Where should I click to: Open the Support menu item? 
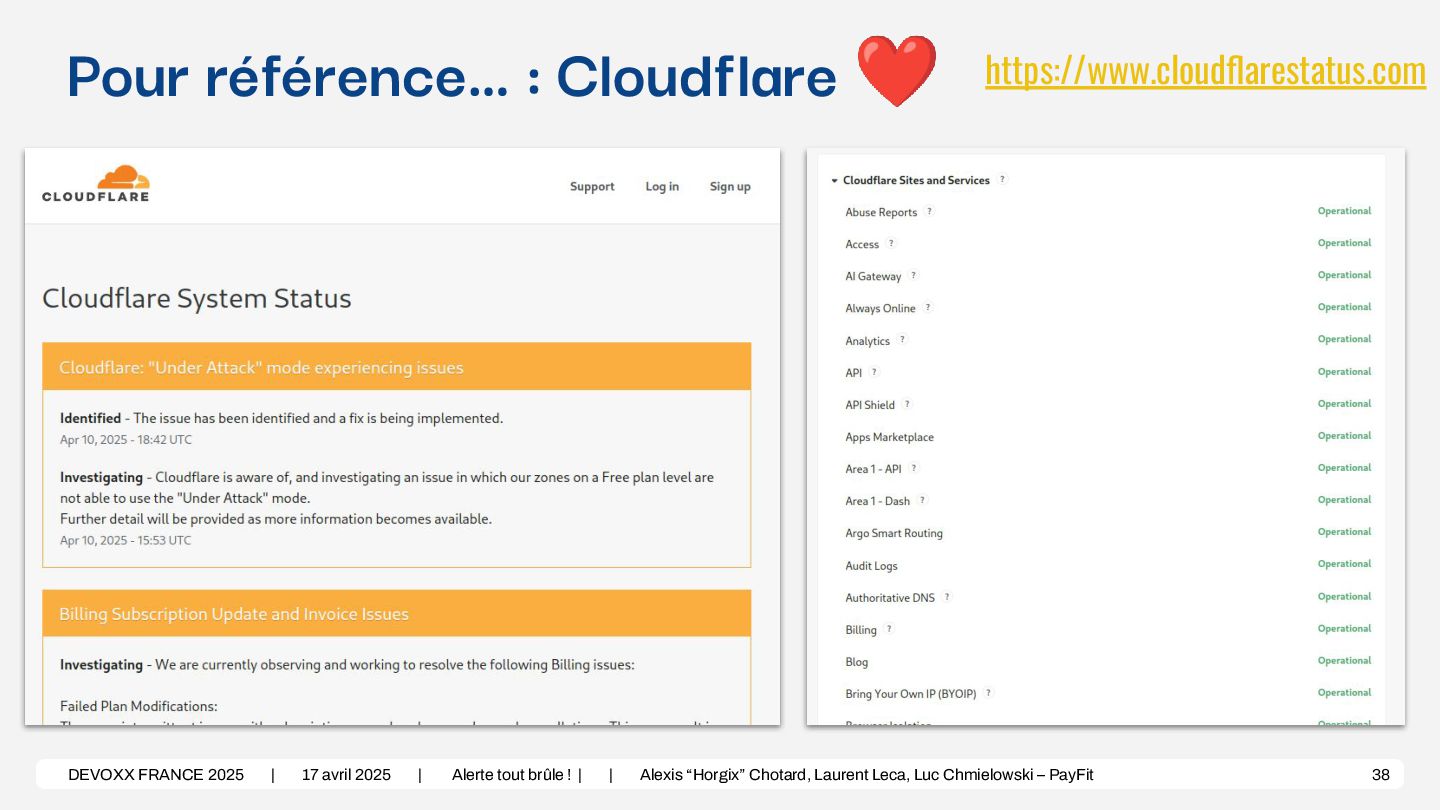click(x=592, y=187)
